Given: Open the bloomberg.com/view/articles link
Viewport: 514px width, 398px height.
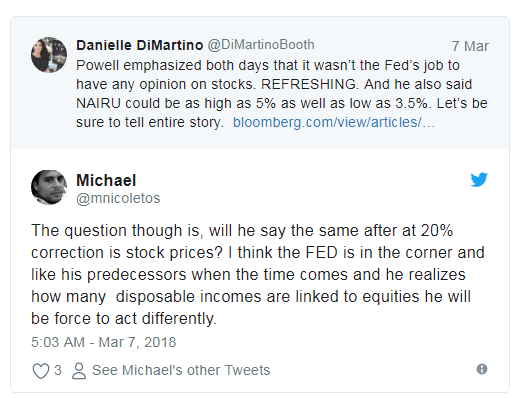Looking at the screenshot, I should (334, 122).
